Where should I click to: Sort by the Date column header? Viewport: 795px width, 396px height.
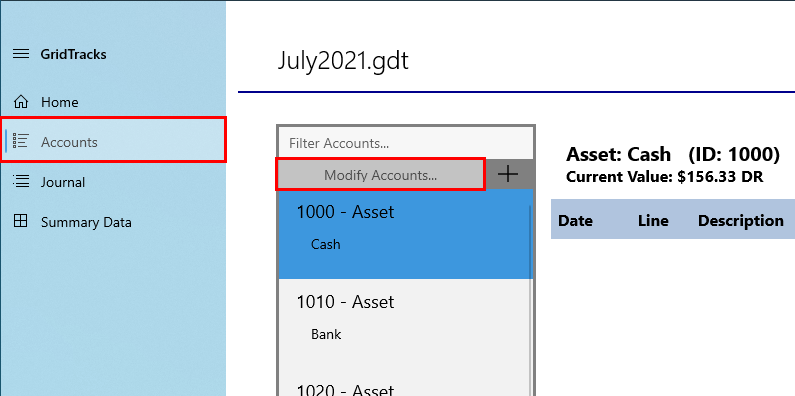coord(575,221)
